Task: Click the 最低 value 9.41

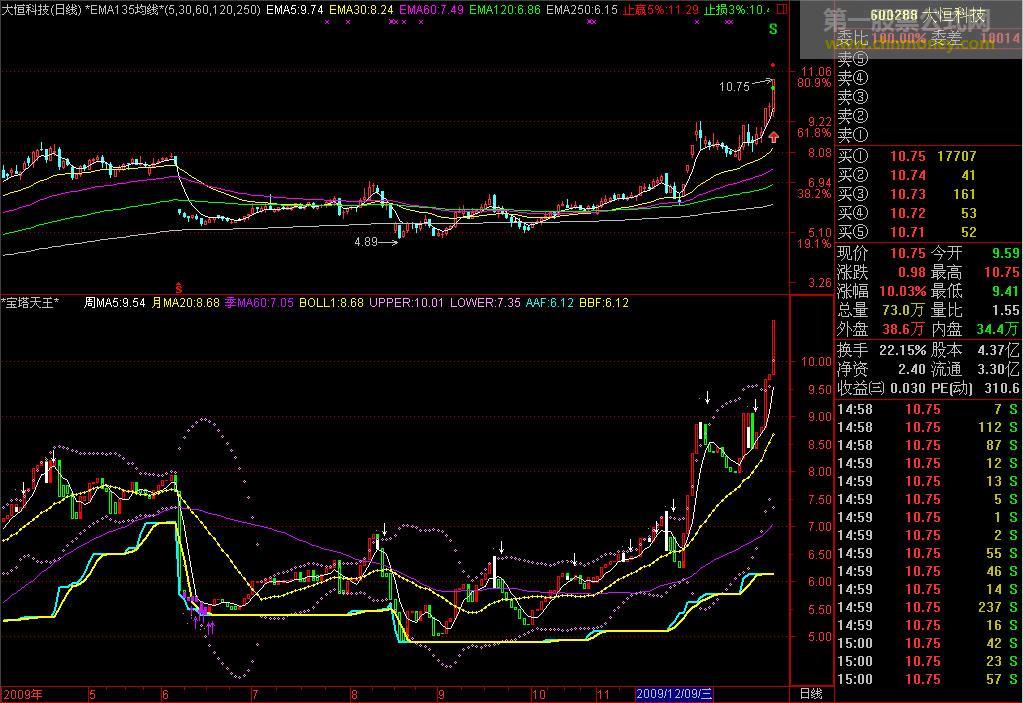Action: pos(1005,291)
